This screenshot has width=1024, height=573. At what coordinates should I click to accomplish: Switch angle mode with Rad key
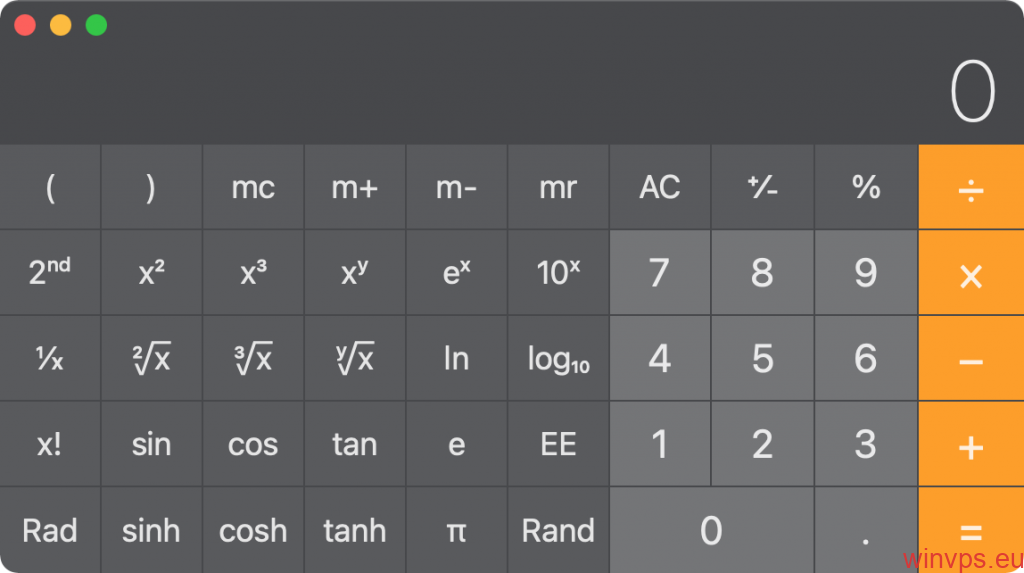(50, 530)
